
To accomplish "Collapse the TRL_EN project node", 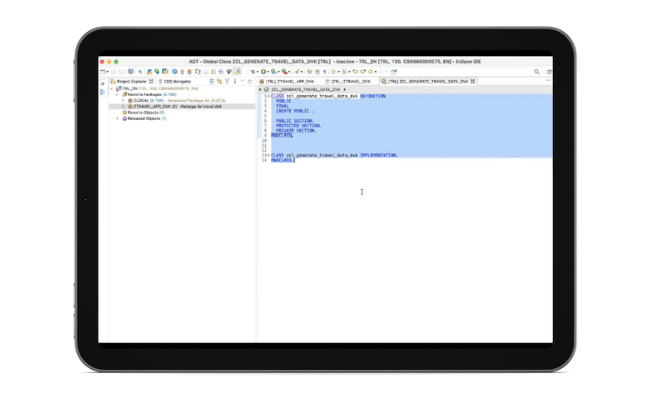I will click(x=112, y=89).
